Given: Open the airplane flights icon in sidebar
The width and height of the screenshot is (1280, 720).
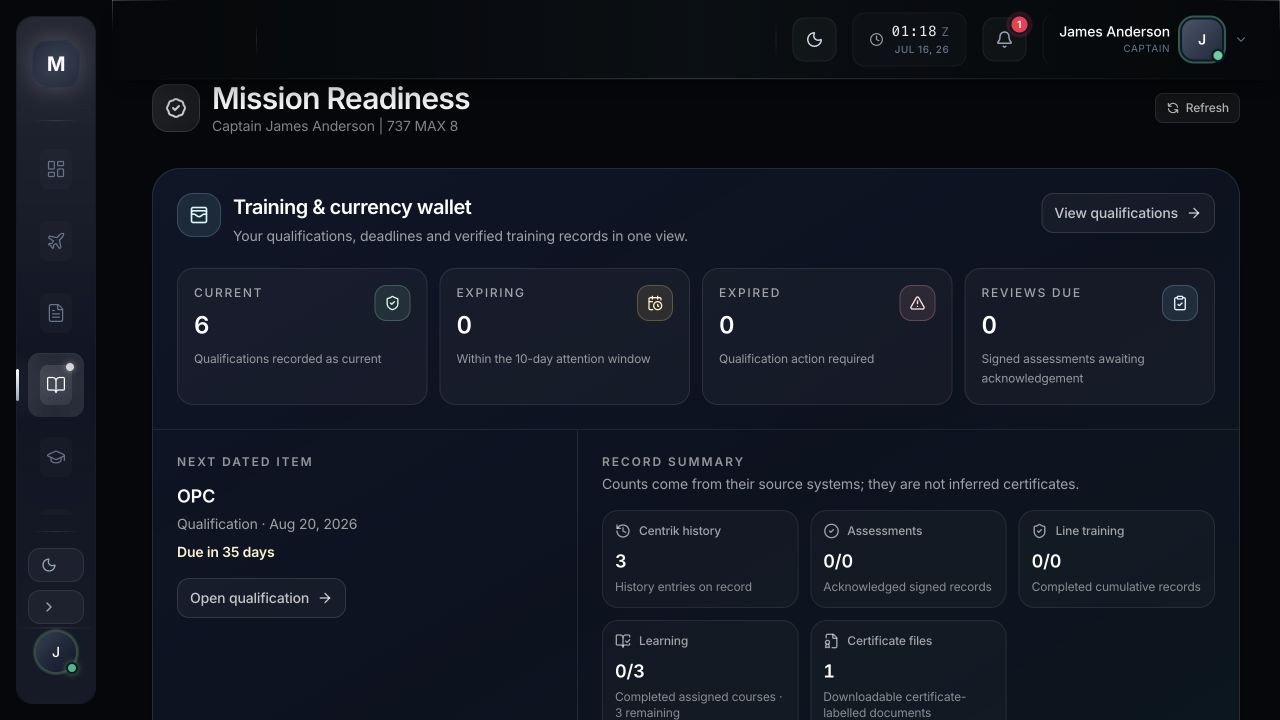Looking at the screenshot, I should 56,241.
